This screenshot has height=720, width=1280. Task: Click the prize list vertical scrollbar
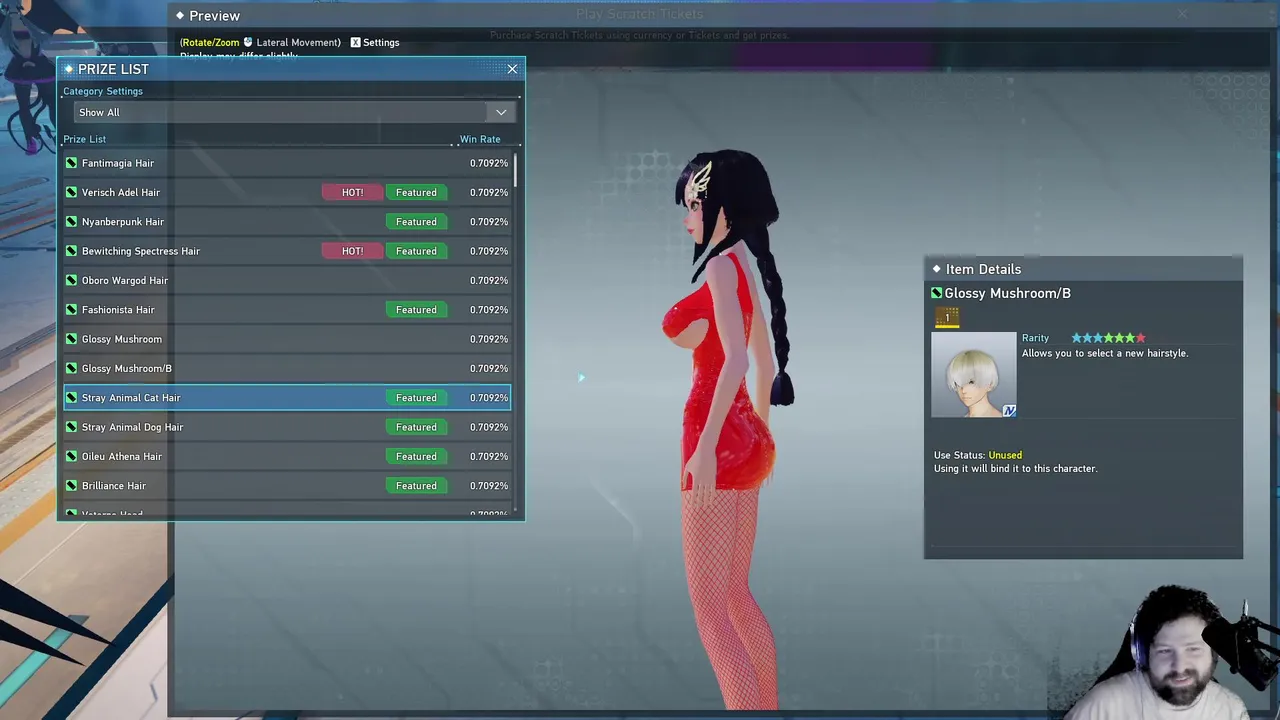516,170
